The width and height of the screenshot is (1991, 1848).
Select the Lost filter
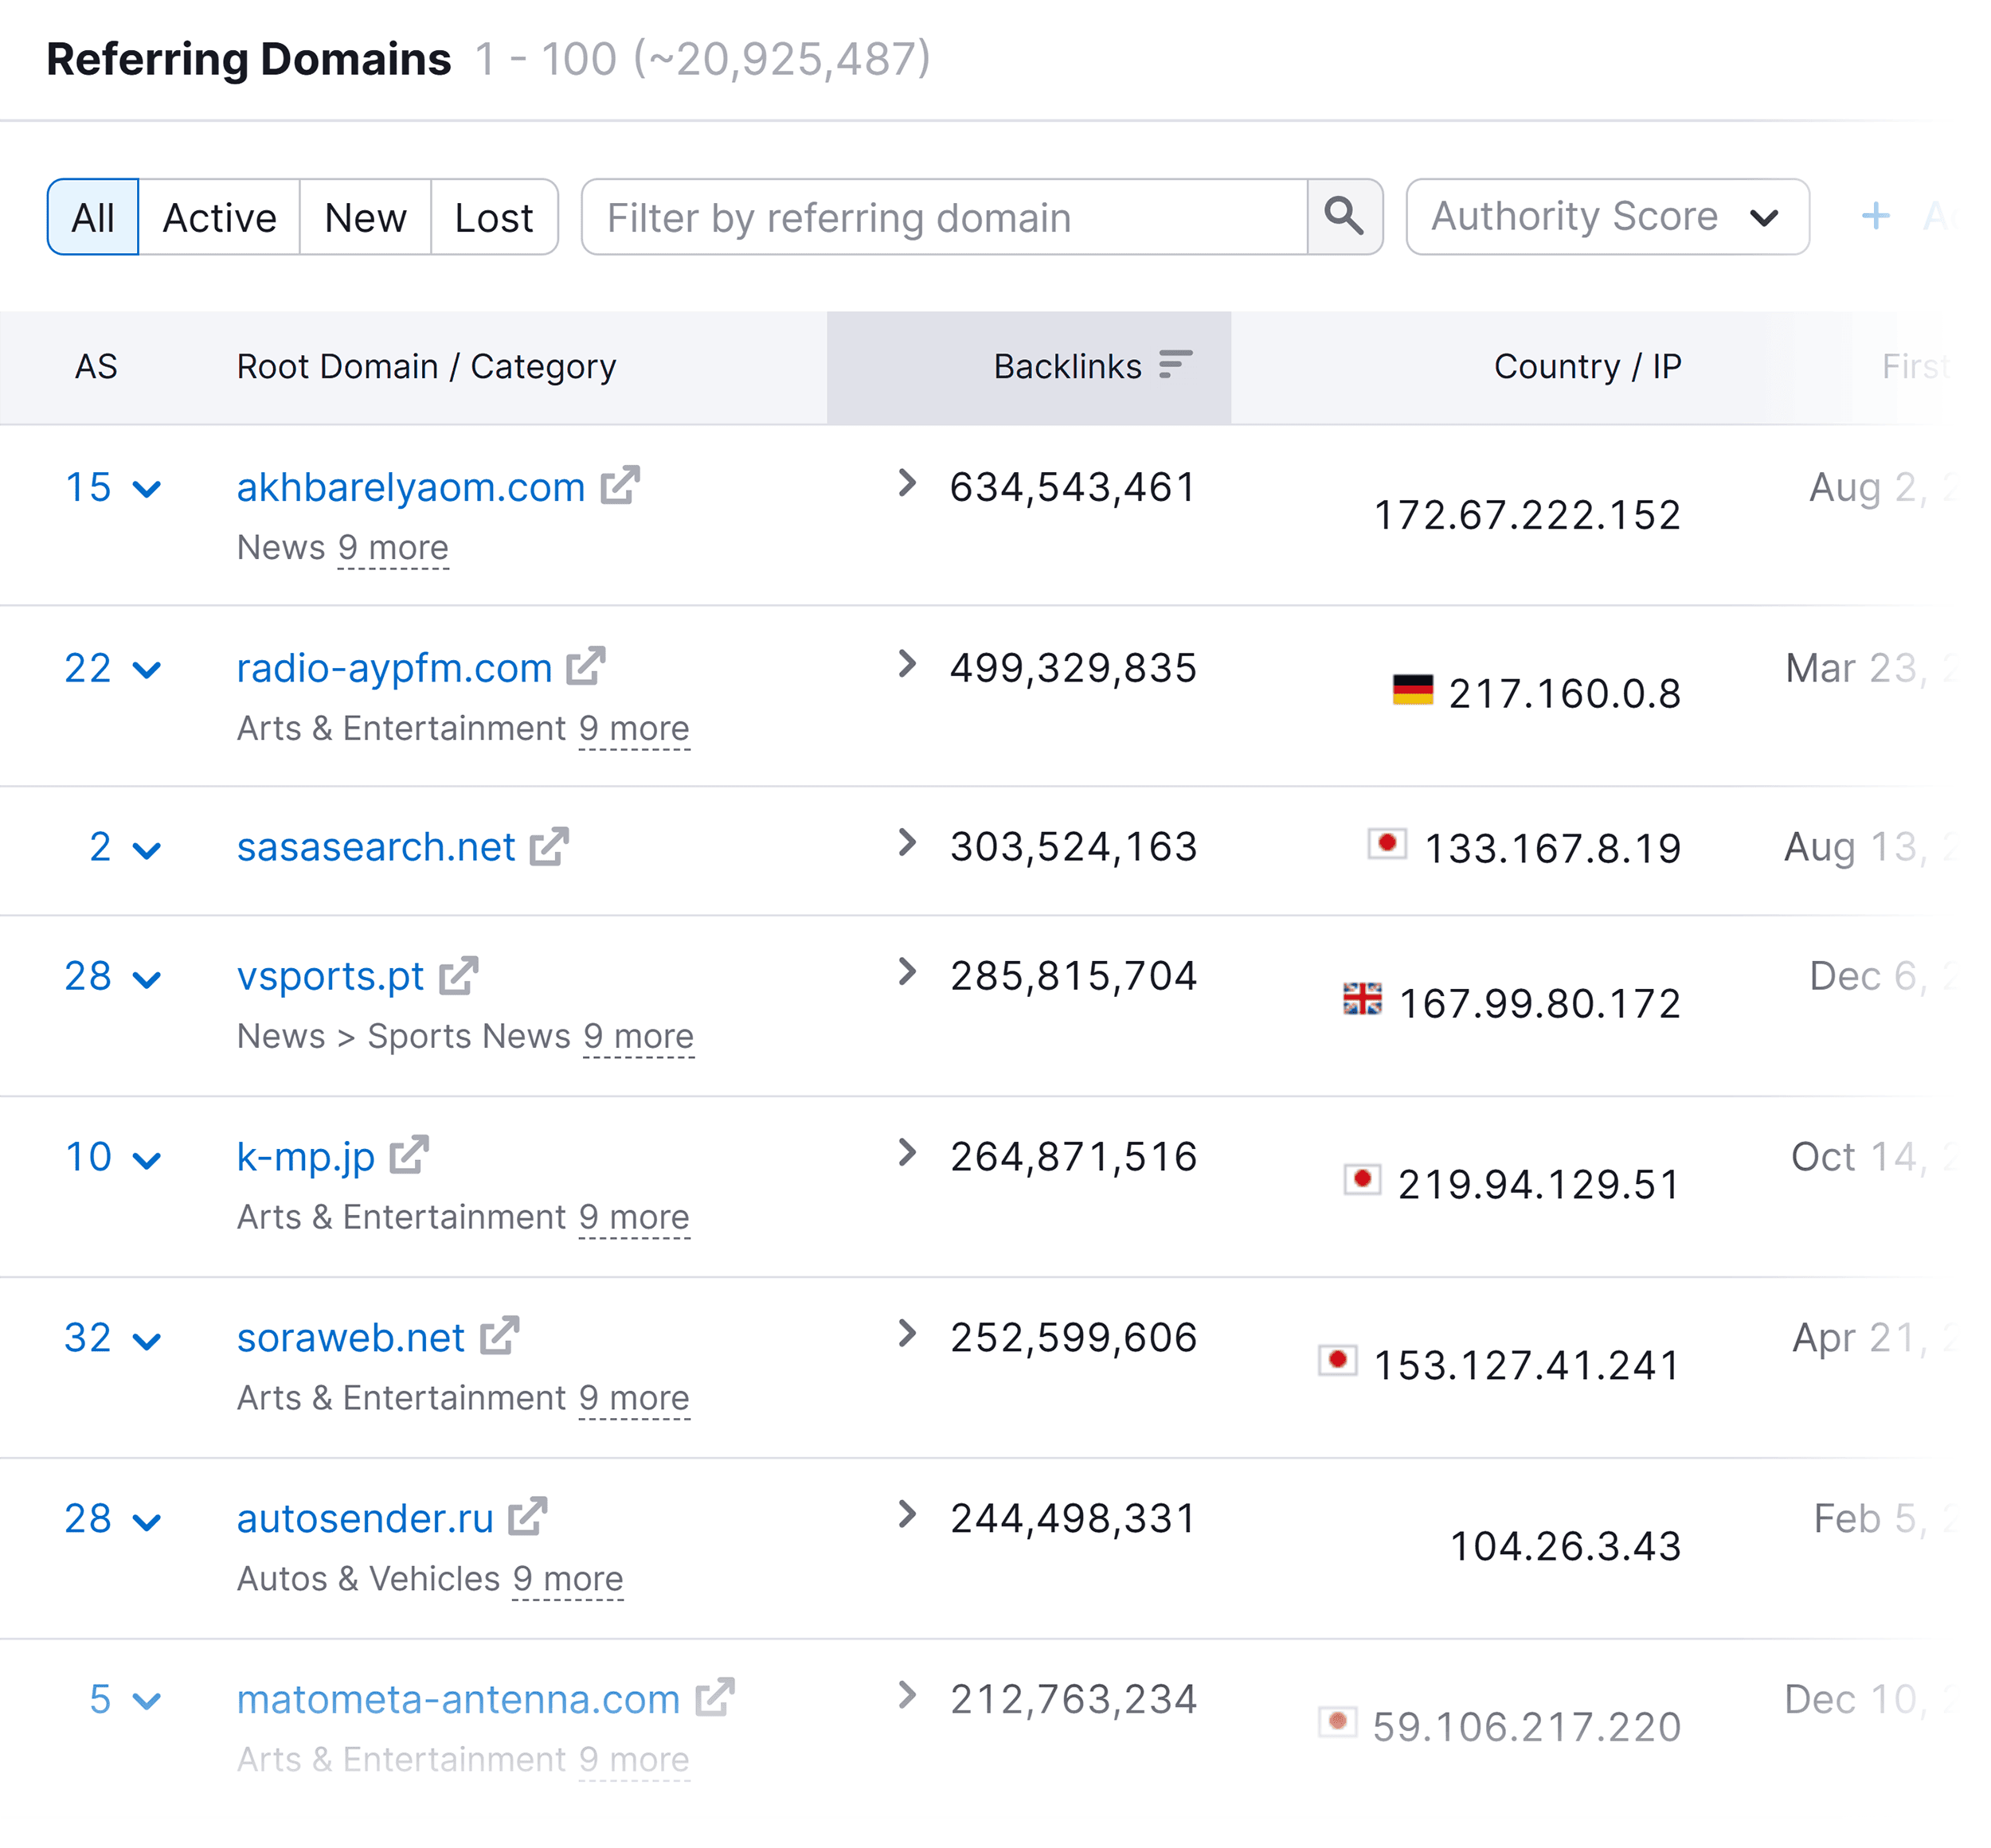click(494, 217)
